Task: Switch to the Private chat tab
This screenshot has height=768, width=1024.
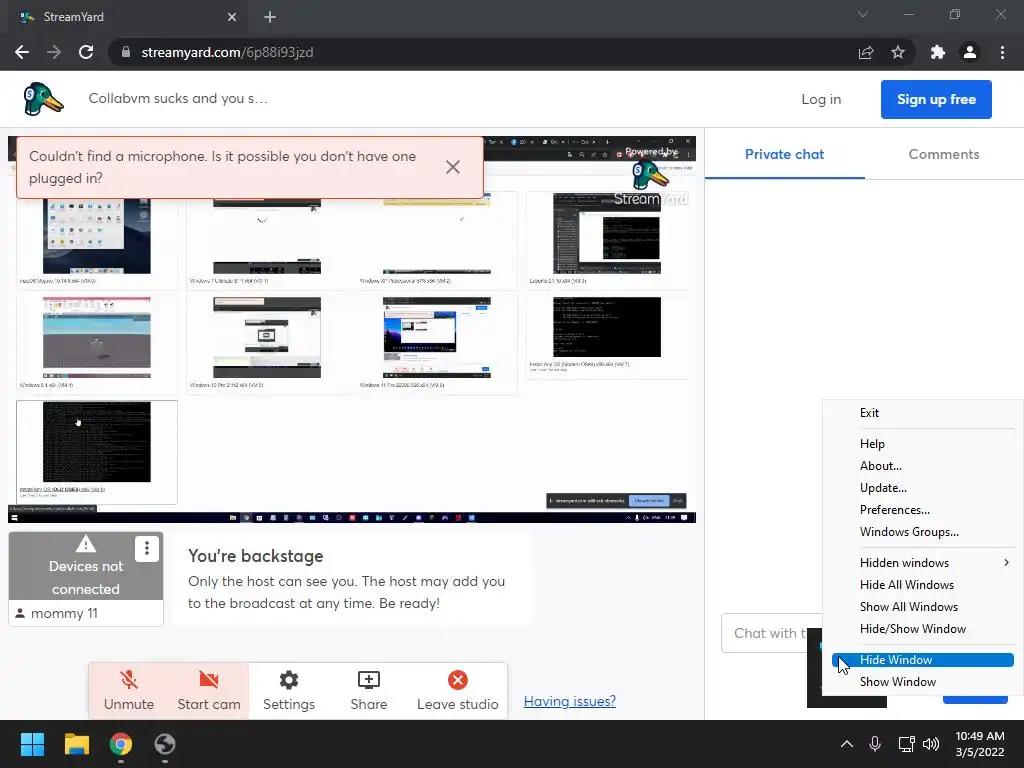Action: [784, 154]
